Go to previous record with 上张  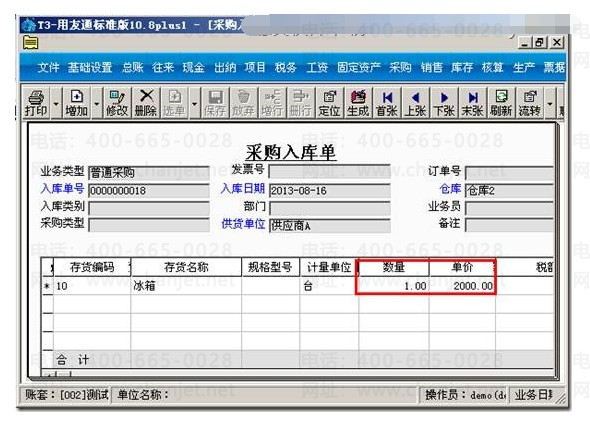click(415, 103)
